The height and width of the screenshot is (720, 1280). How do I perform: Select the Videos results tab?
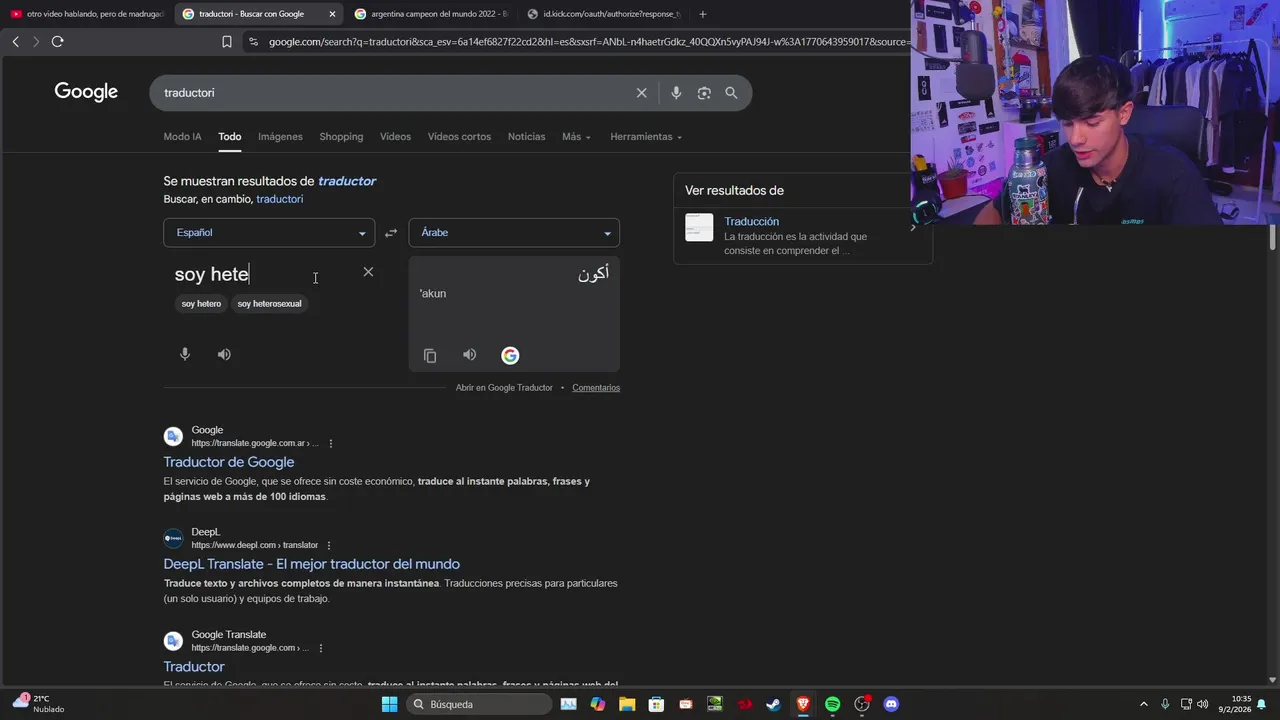[395, 137]
